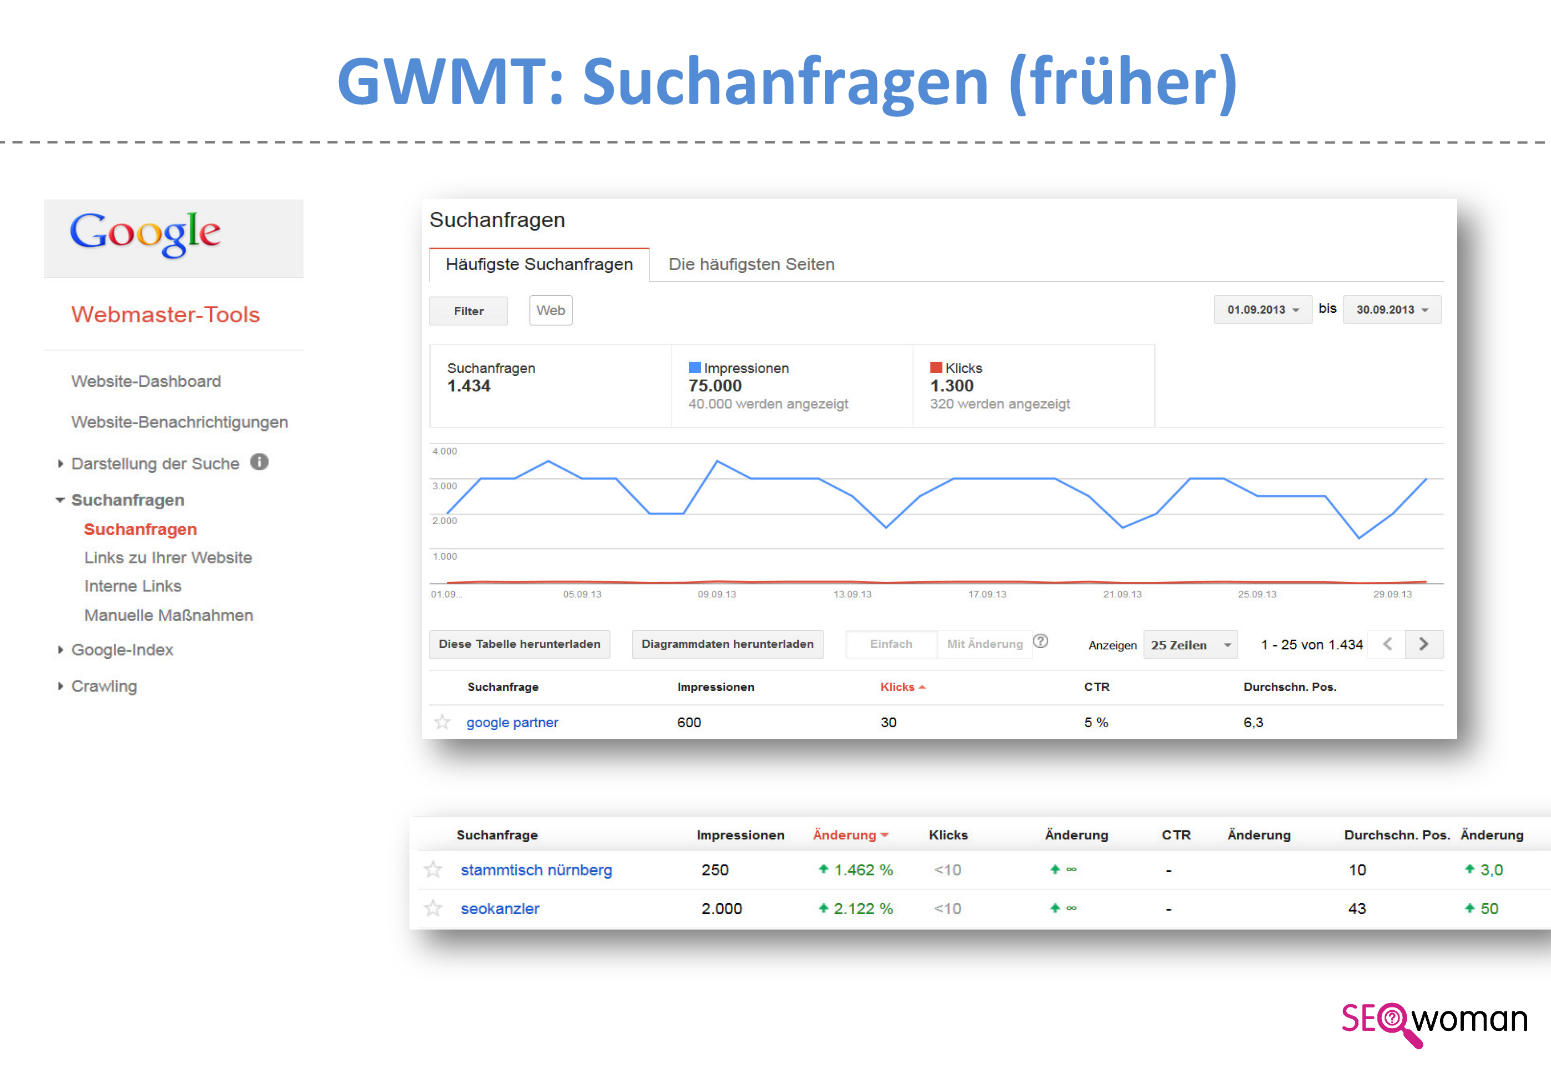Expand the Google-Index section
Image resolution: width=1551 pixels, height=1071 pixels.
[61, 650]
